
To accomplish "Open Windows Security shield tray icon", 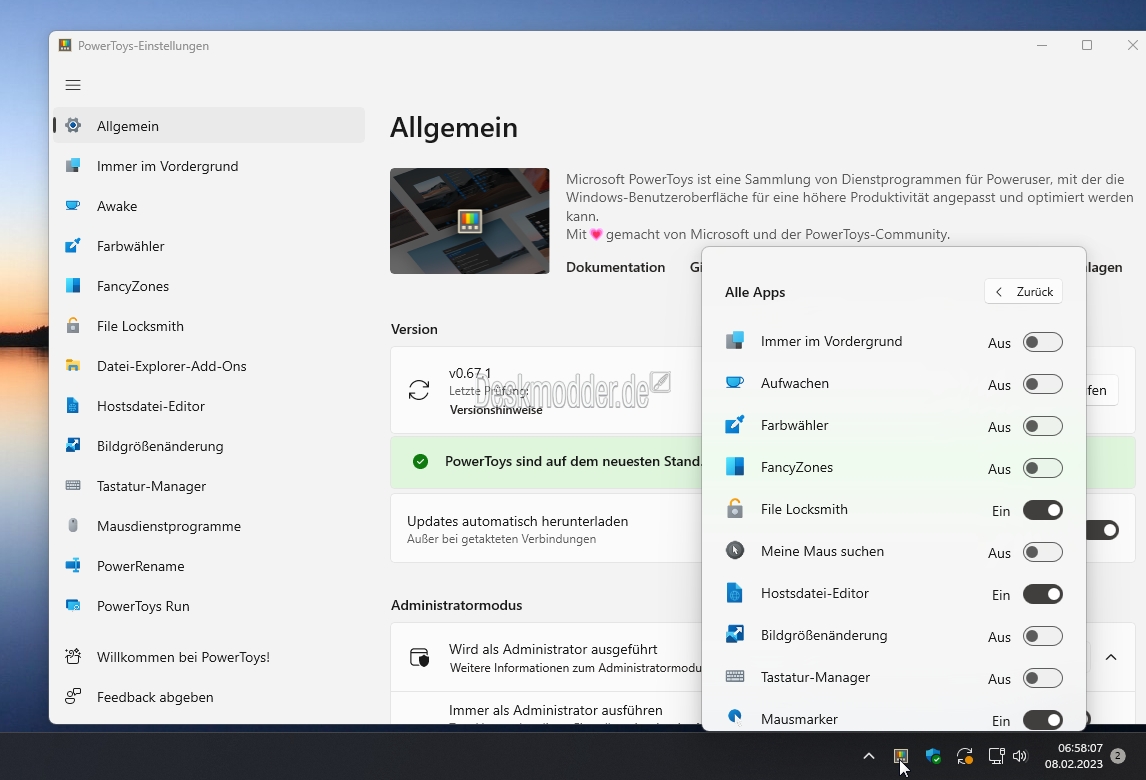I will 933,756.
